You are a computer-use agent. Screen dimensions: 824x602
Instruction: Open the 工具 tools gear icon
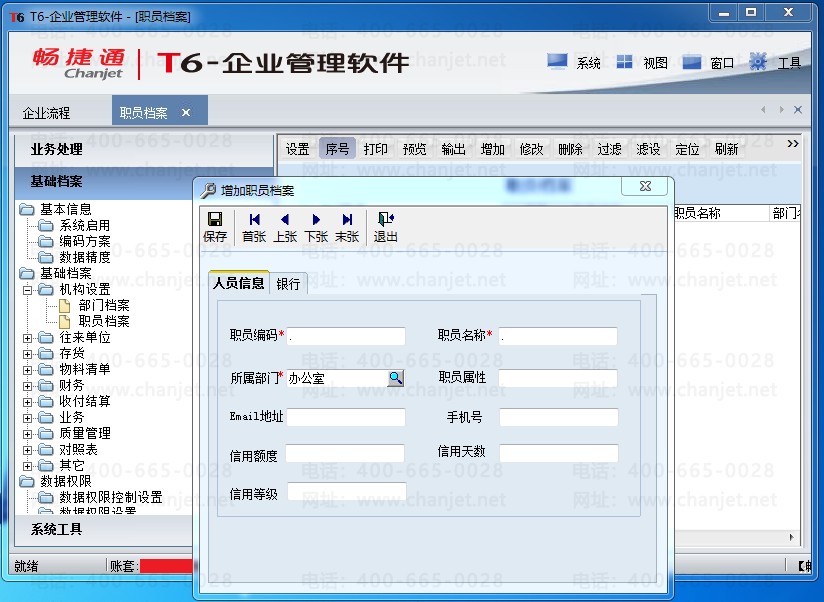(758, 62)
